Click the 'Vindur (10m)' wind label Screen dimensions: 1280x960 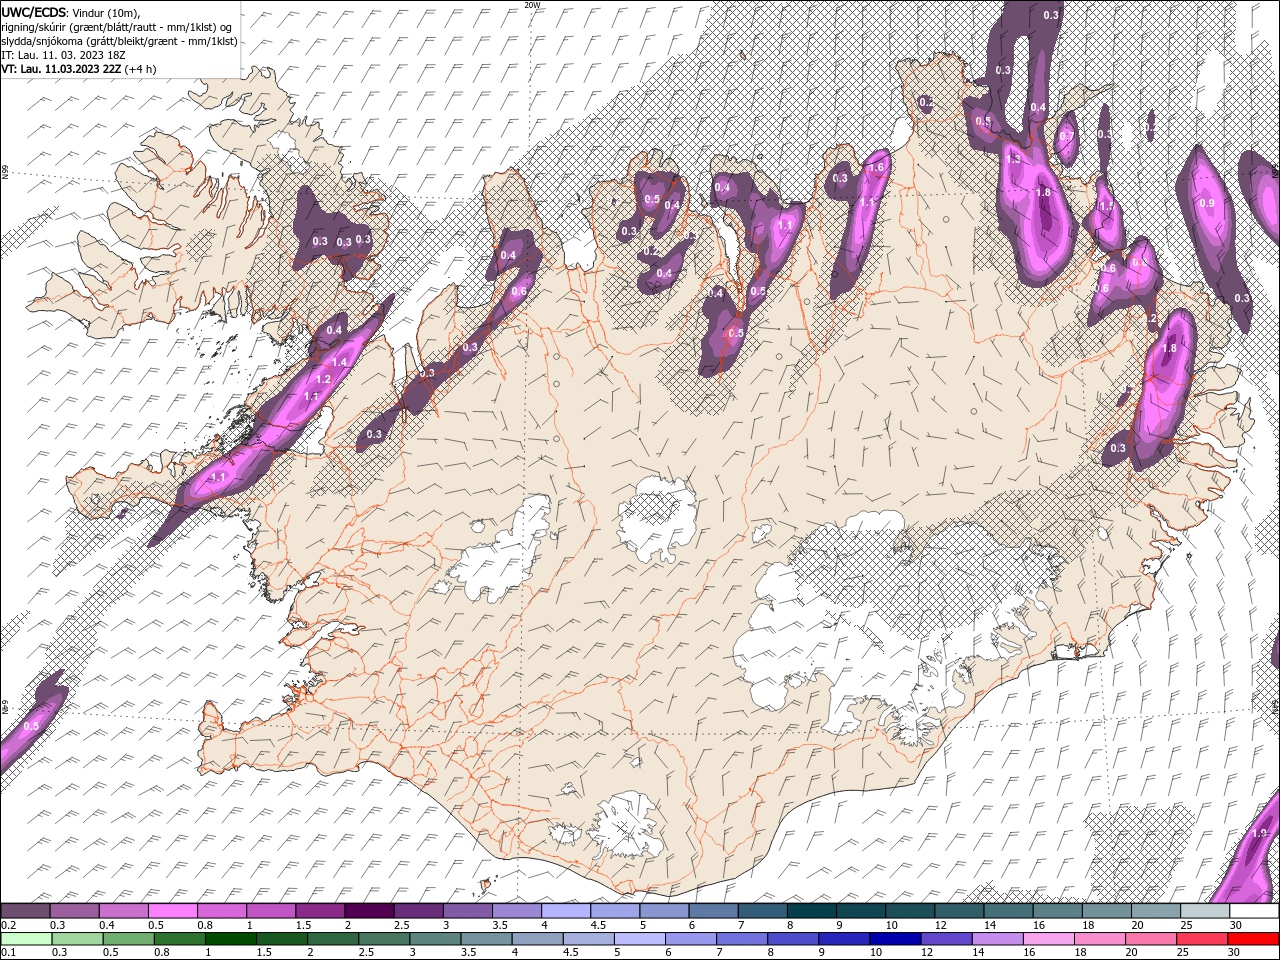pyautogui.click(x=106, y=13)
